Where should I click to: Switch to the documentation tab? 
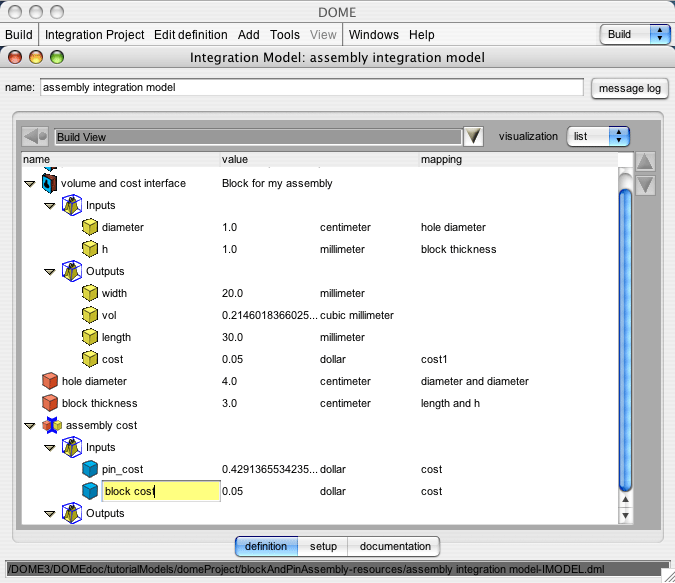395,546
